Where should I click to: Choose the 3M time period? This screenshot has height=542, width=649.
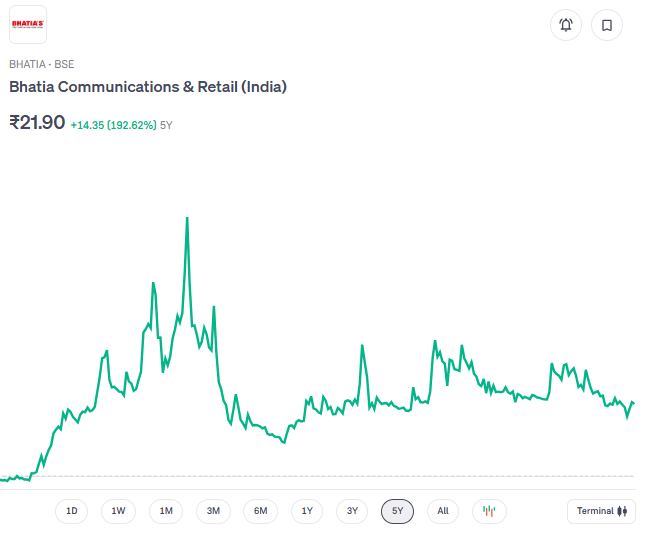point(213,511)
